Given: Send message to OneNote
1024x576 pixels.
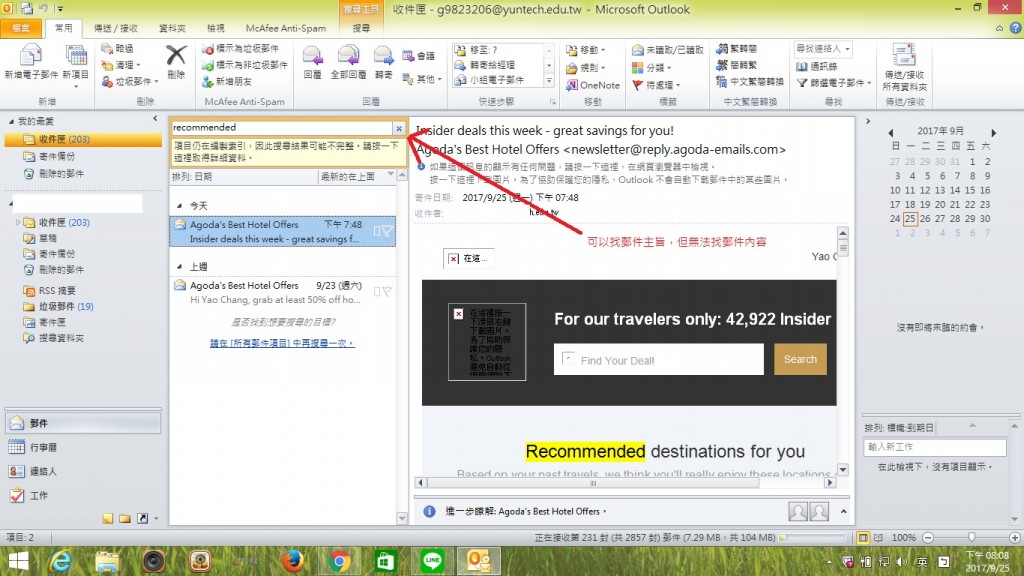Looking at the screenshot, I should [x=592, y=85].
